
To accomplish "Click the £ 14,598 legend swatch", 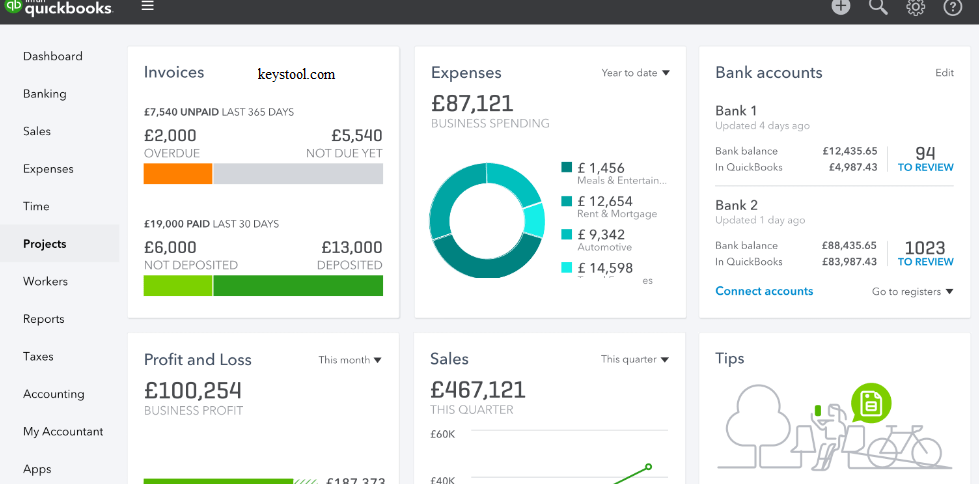I will 566,268.
